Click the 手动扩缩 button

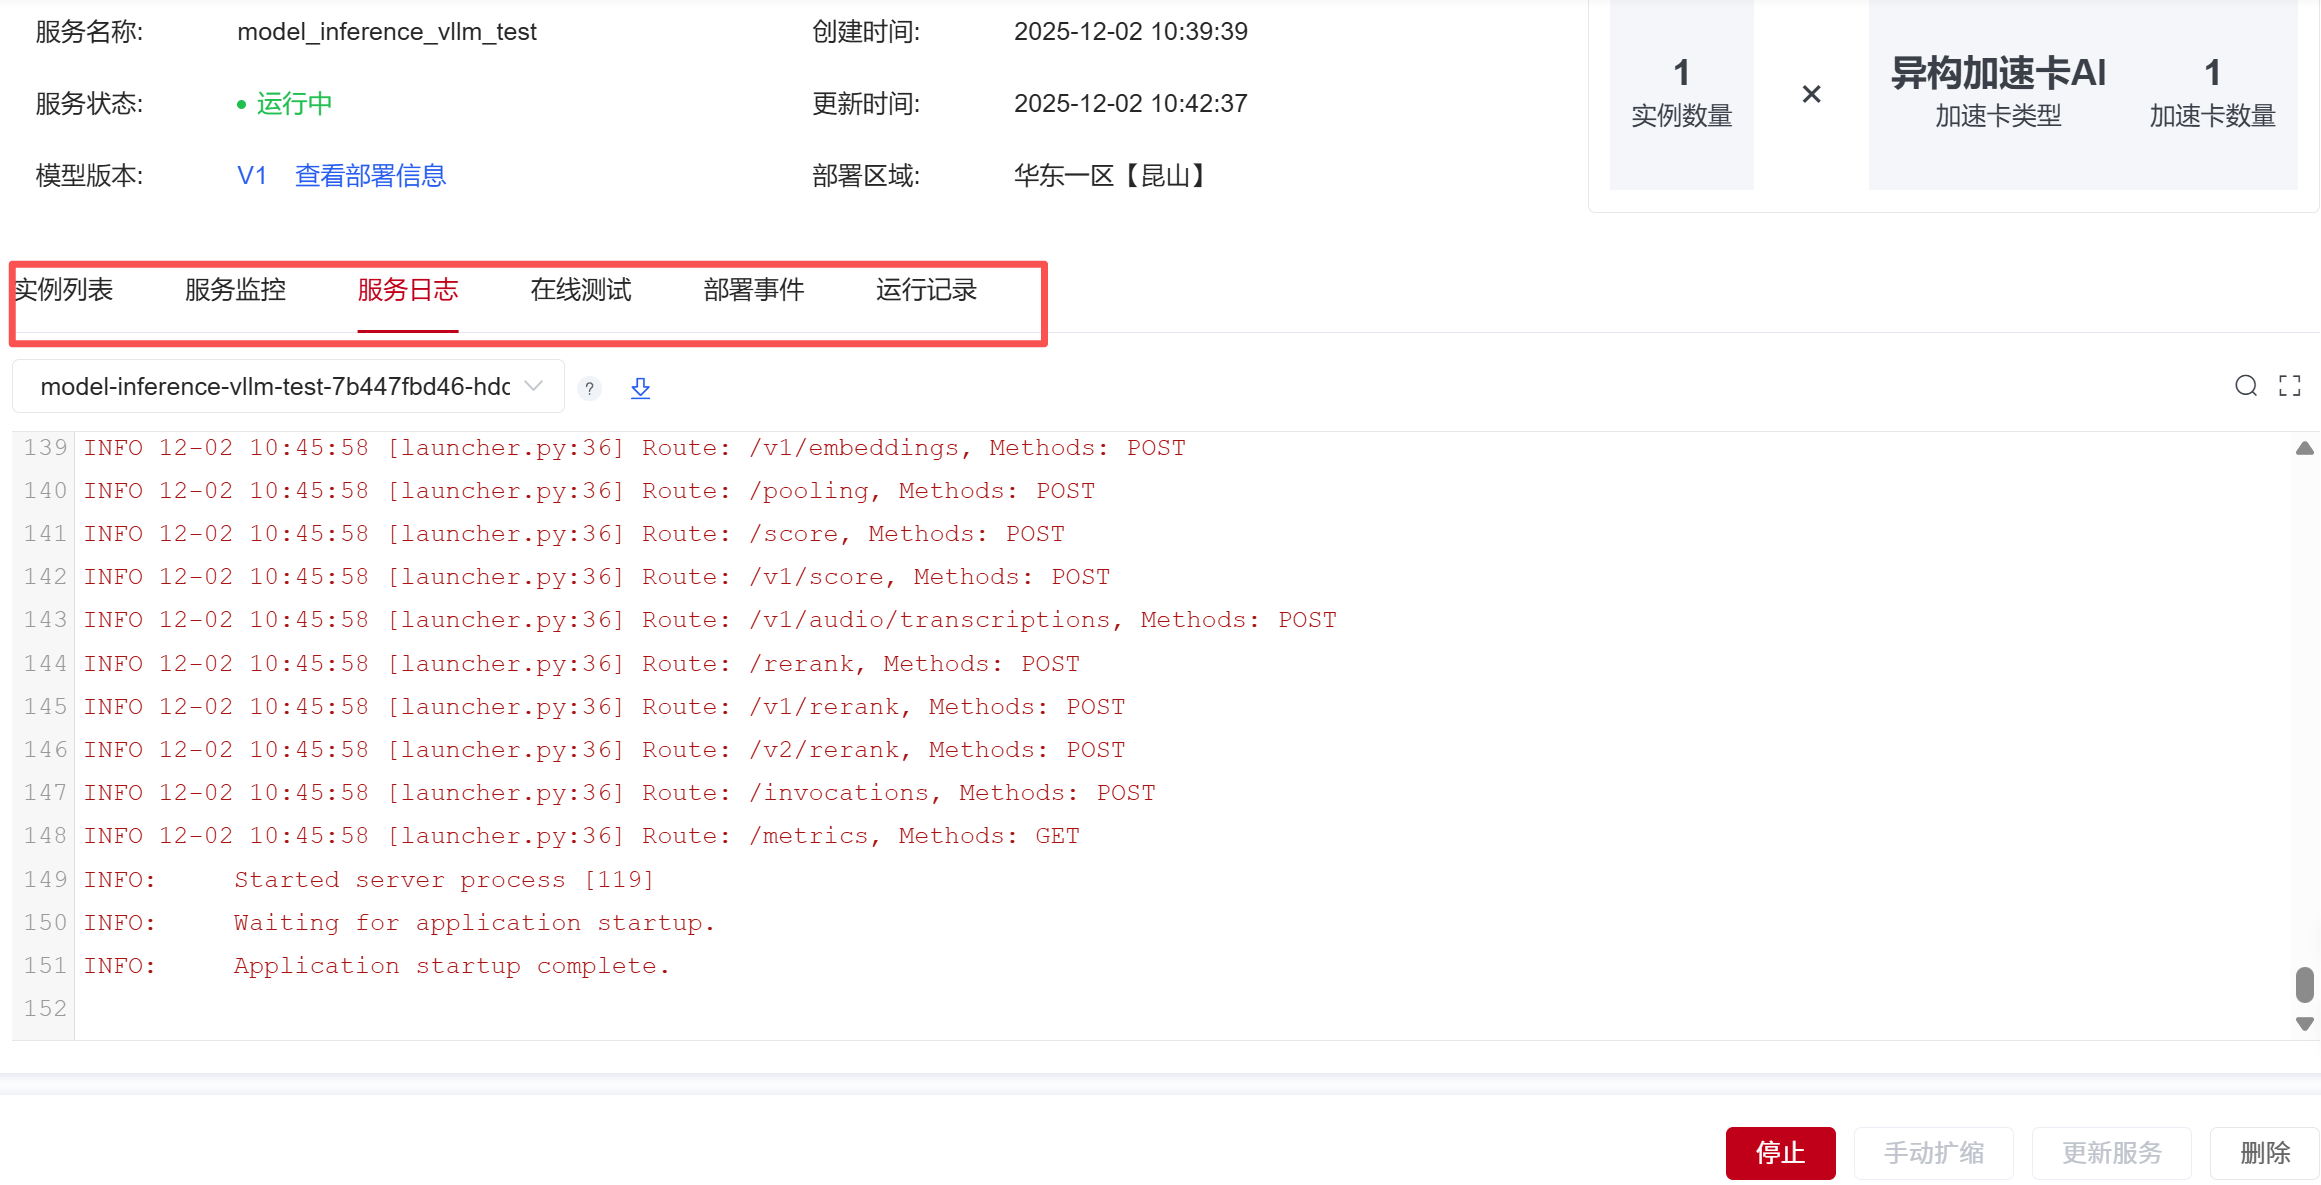(1933, 1153)
